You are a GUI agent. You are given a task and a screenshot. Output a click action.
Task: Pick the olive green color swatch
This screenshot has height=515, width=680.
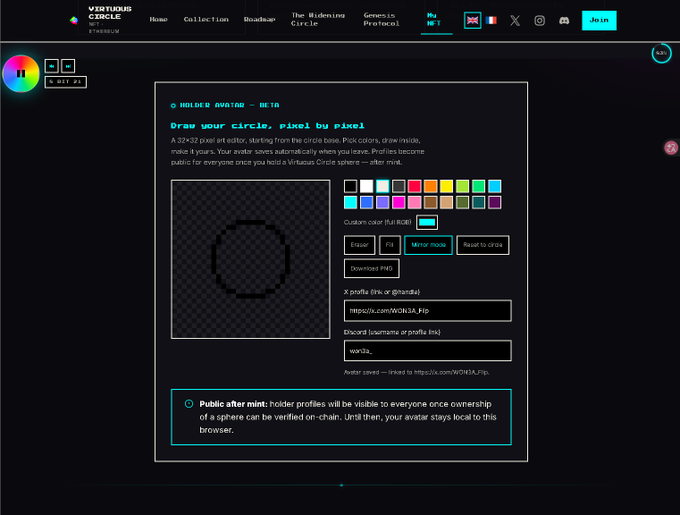tap(462, 202)
